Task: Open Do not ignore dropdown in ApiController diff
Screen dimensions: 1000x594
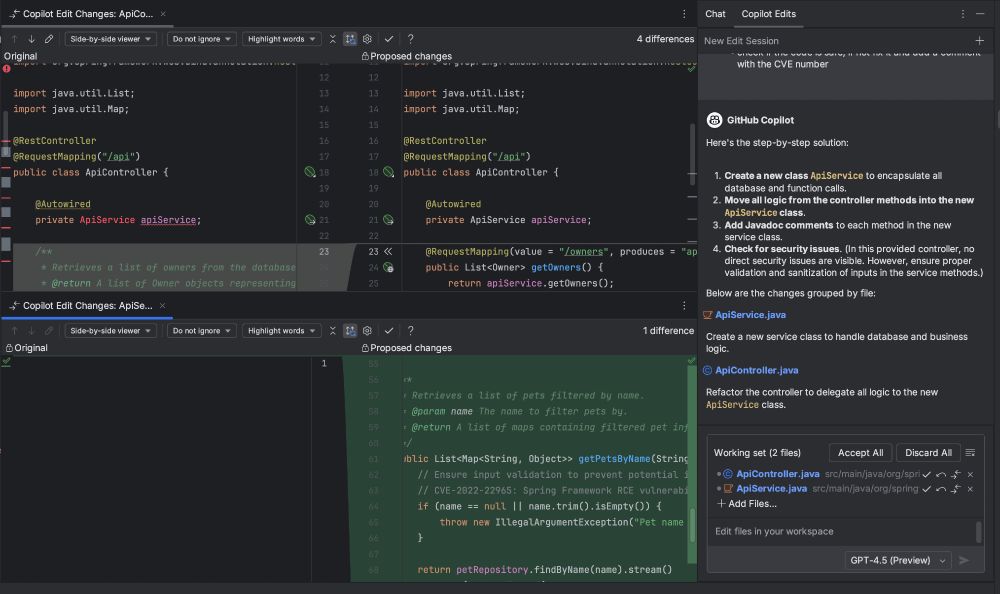Action: 202,39
